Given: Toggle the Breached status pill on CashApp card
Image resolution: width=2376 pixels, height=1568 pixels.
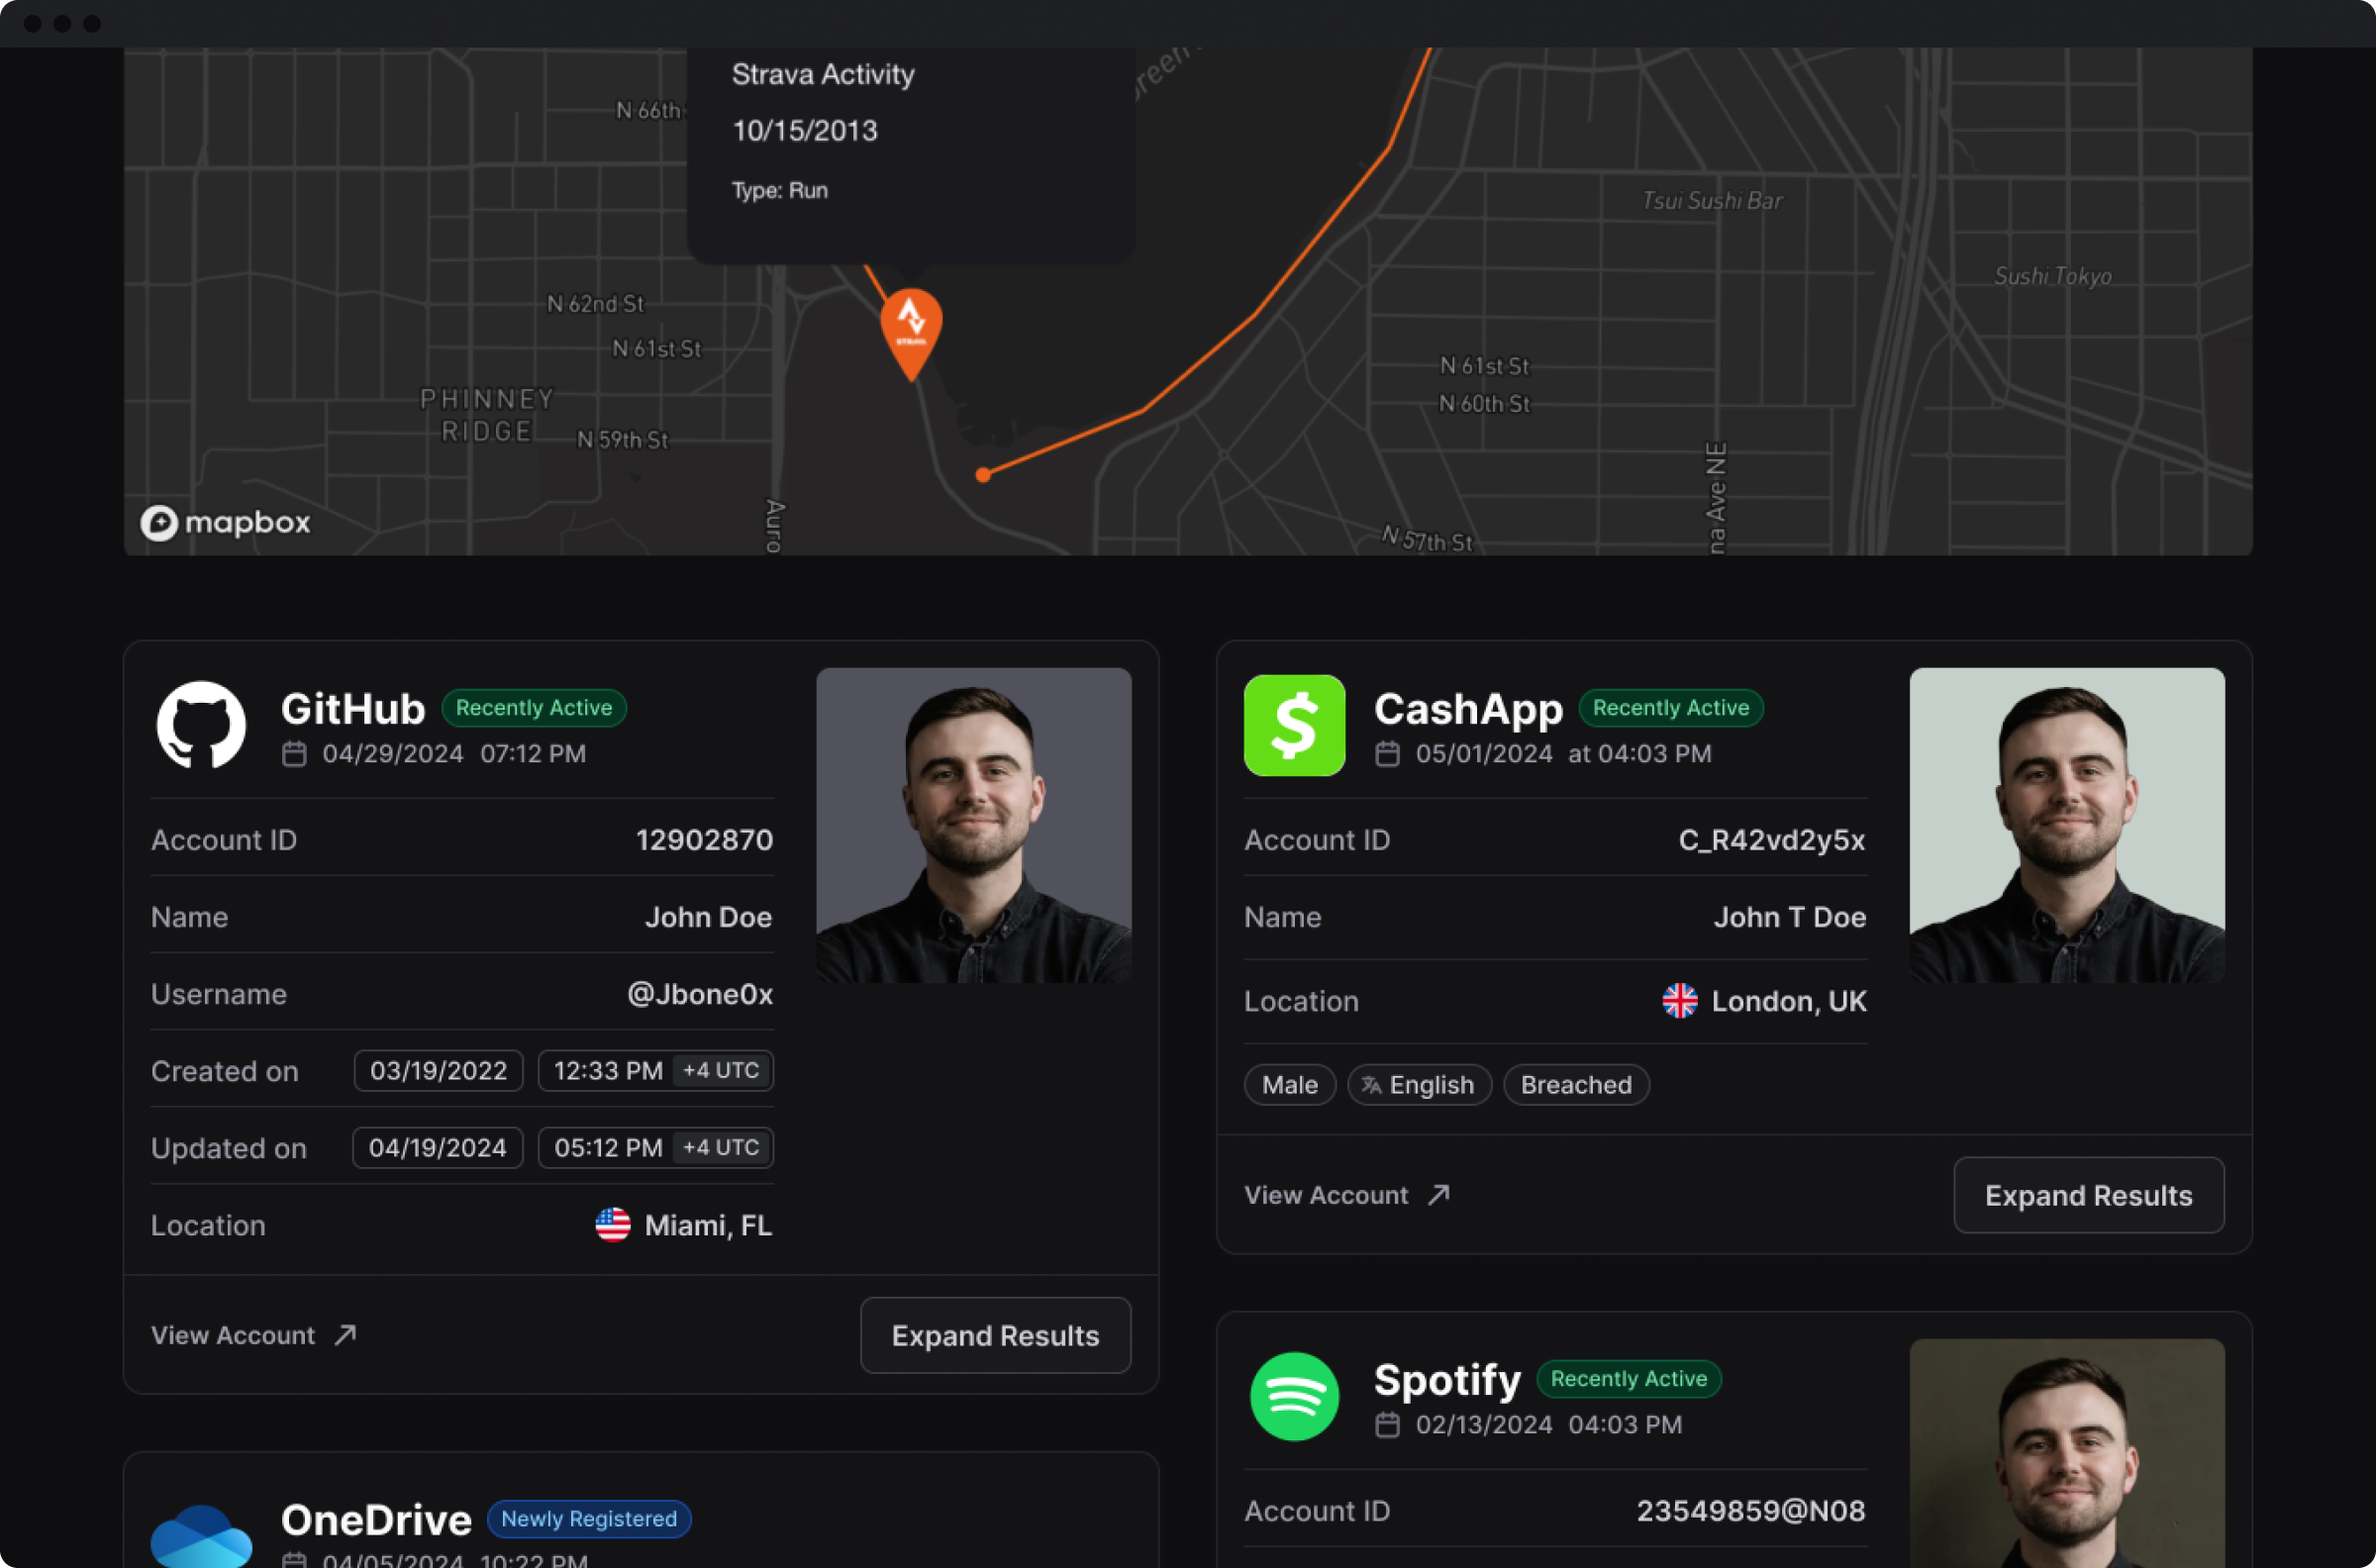Looking at the screenshot, I should point(1576,1085).
